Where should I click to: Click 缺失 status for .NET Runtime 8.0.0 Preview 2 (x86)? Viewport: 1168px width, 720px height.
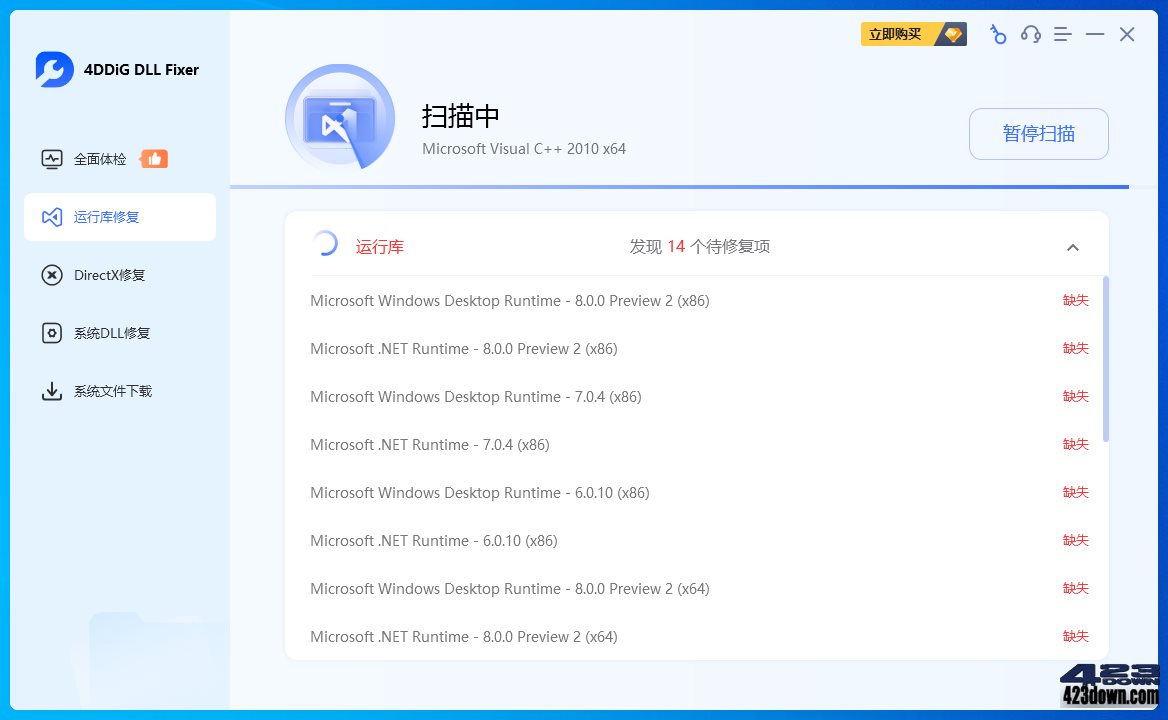(1076, 348)
